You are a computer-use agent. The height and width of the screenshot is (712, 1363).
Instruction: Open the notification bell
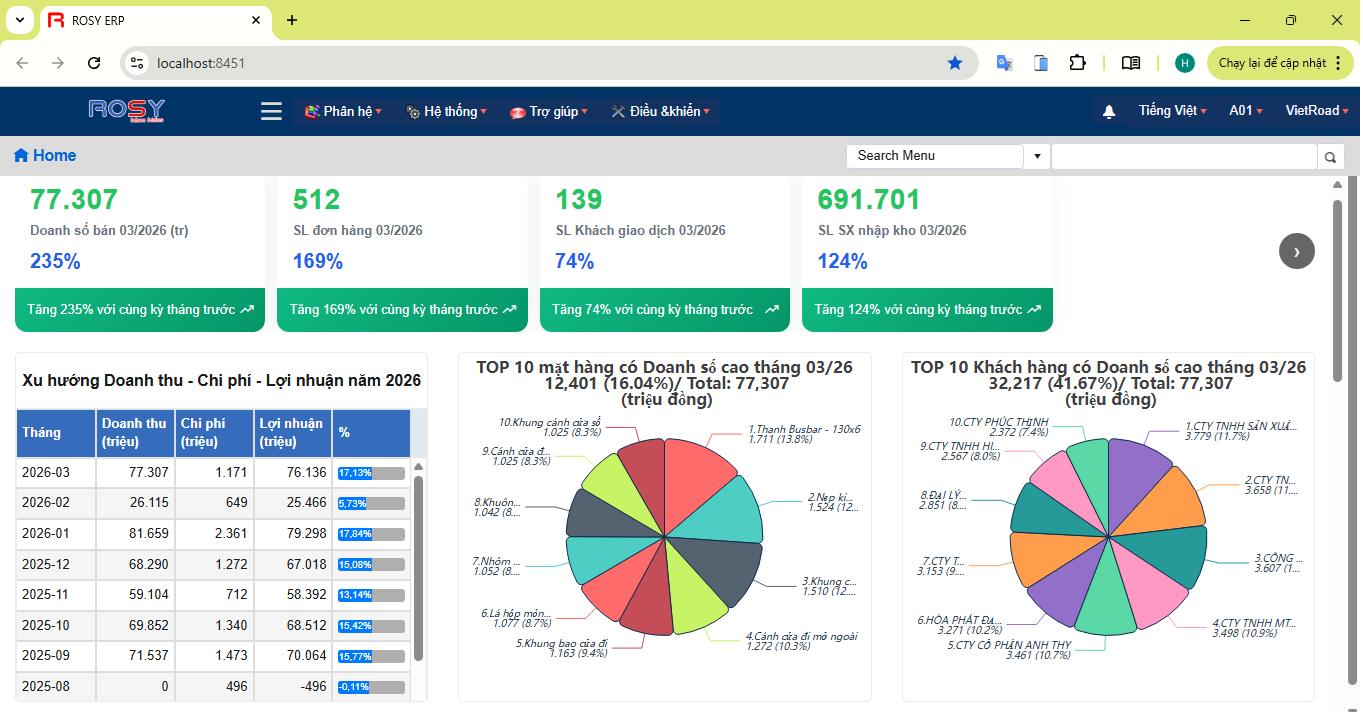pos(1108,112)
